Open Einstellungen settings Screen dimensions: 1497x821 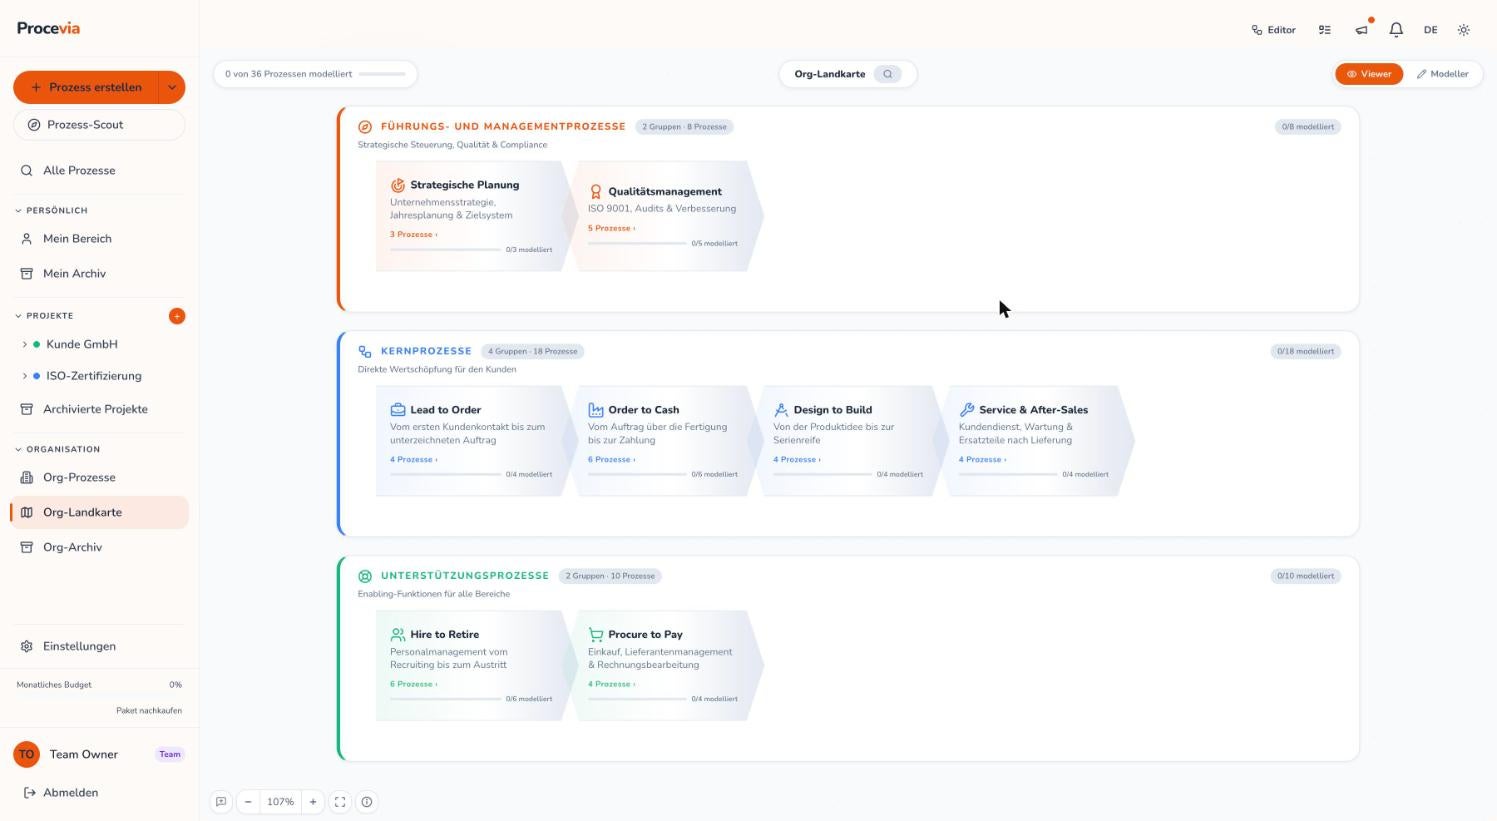99,646
